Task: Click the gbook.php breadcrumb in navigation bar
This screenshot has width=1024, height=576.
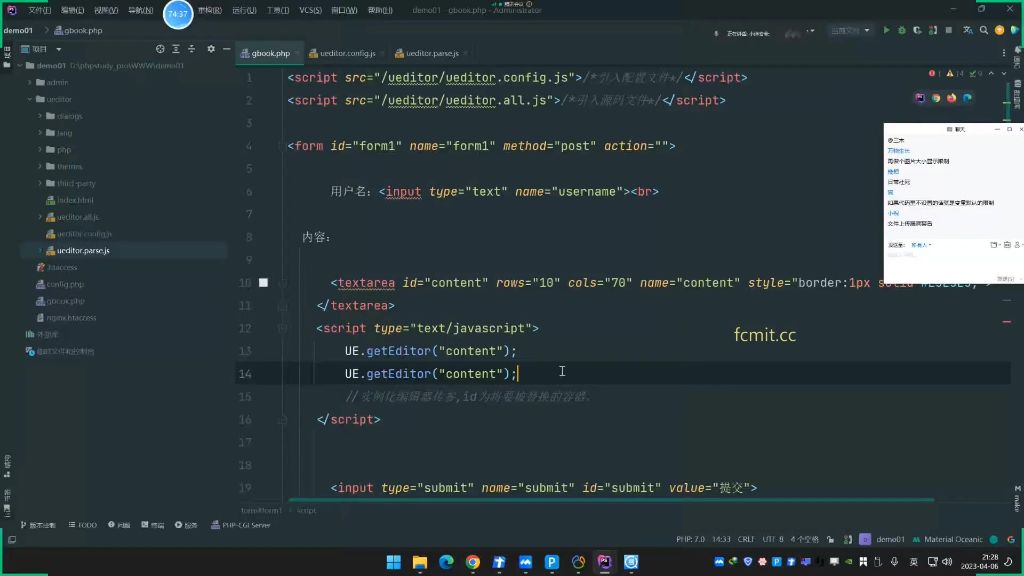Action: (x=78, y=30)
